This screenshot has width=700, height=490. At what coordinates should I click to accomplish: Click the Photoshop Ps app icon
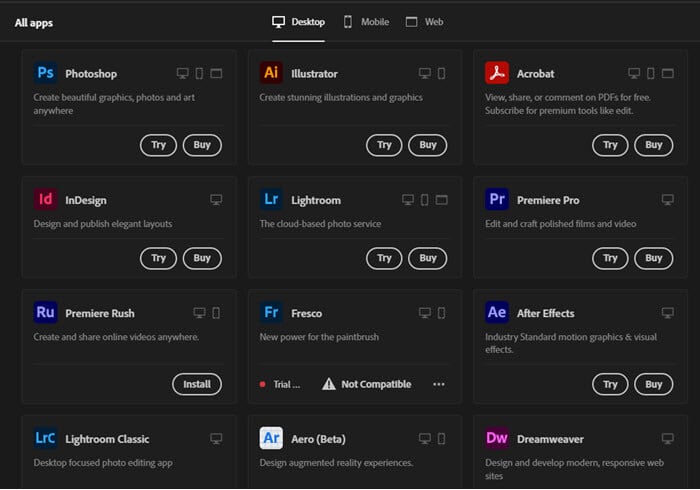point(46,73)
